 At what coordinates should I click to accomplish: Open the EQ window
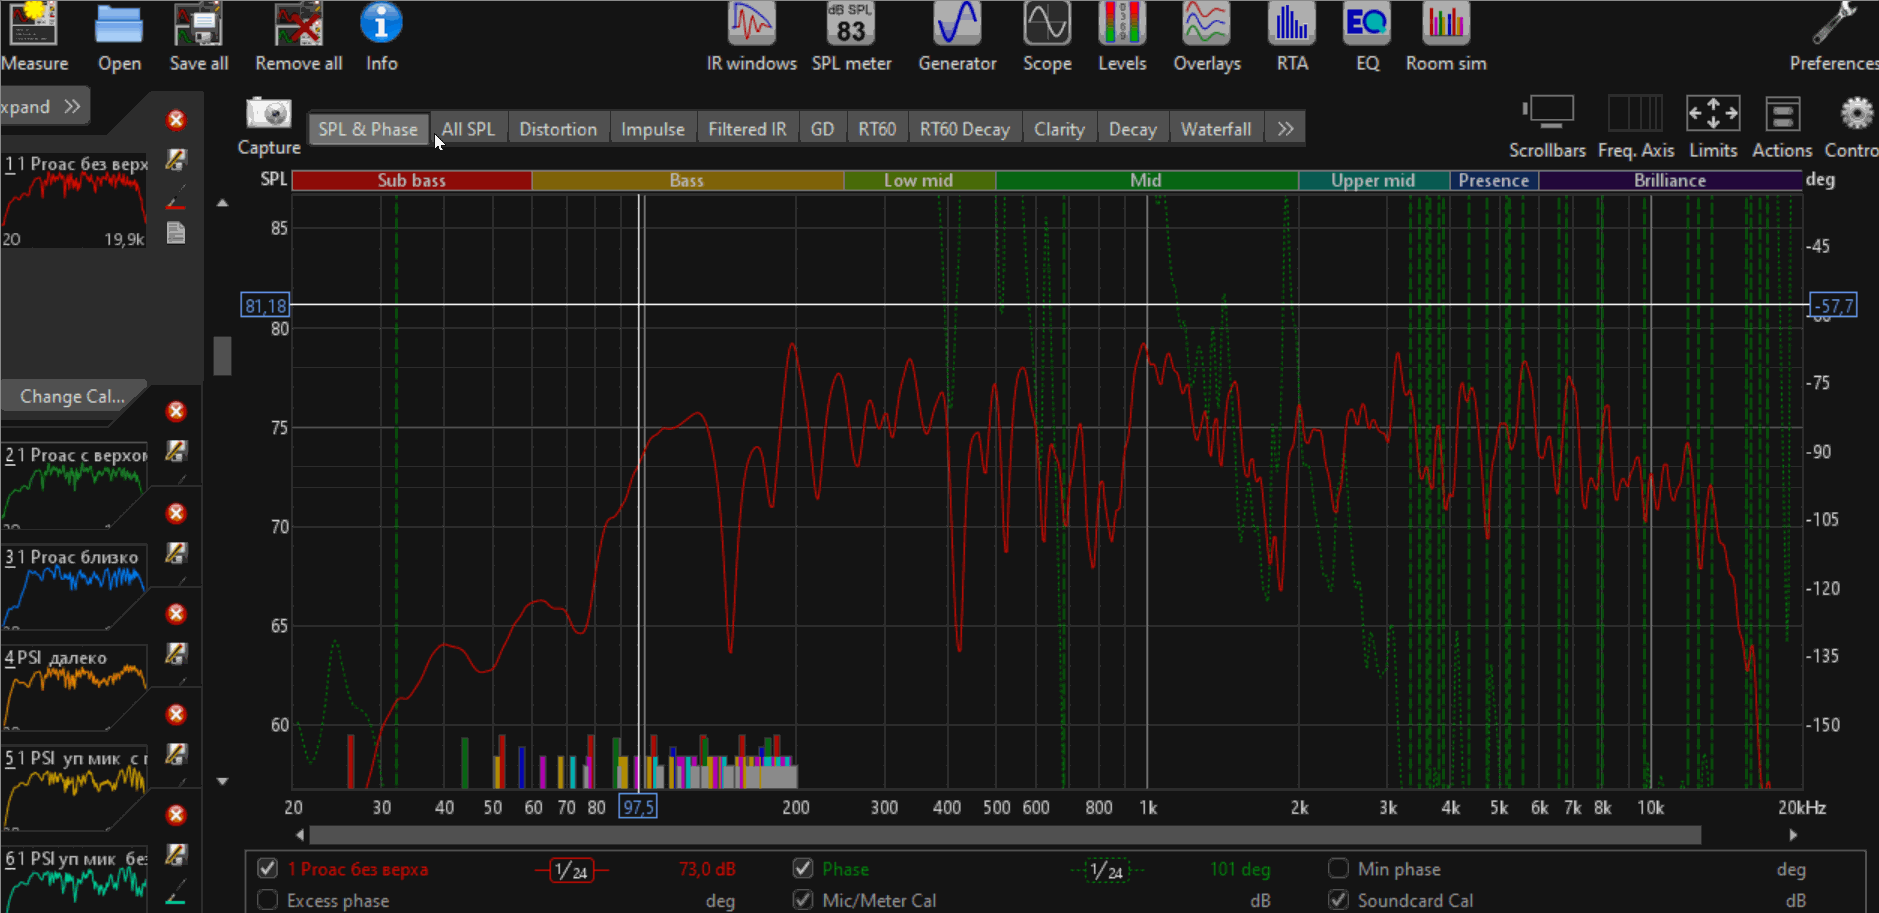[1367, 38]
